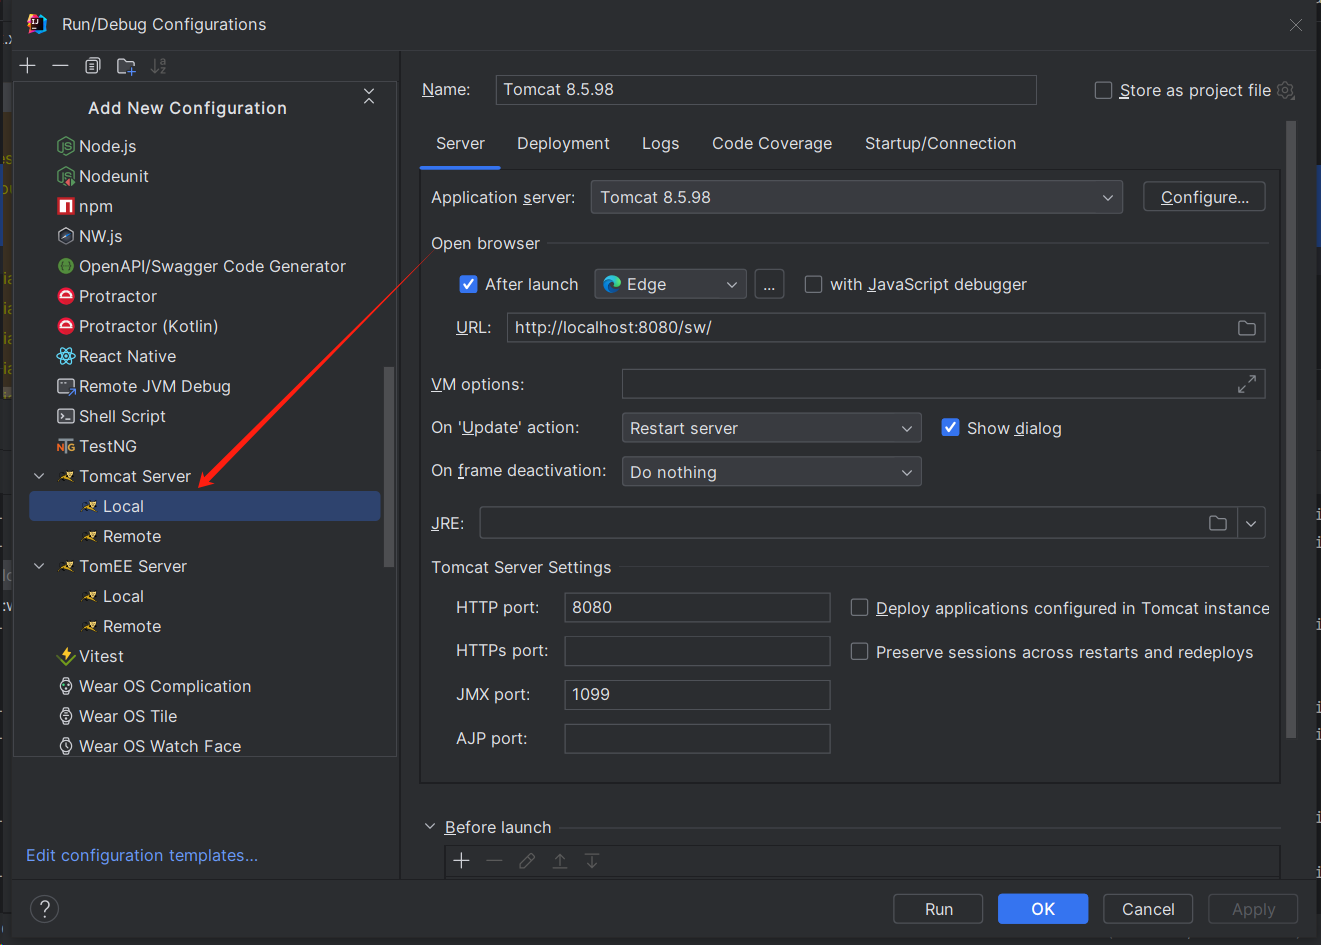Uncheck After launch checkbox
1321x945 pixels.
tap(468, 284)
